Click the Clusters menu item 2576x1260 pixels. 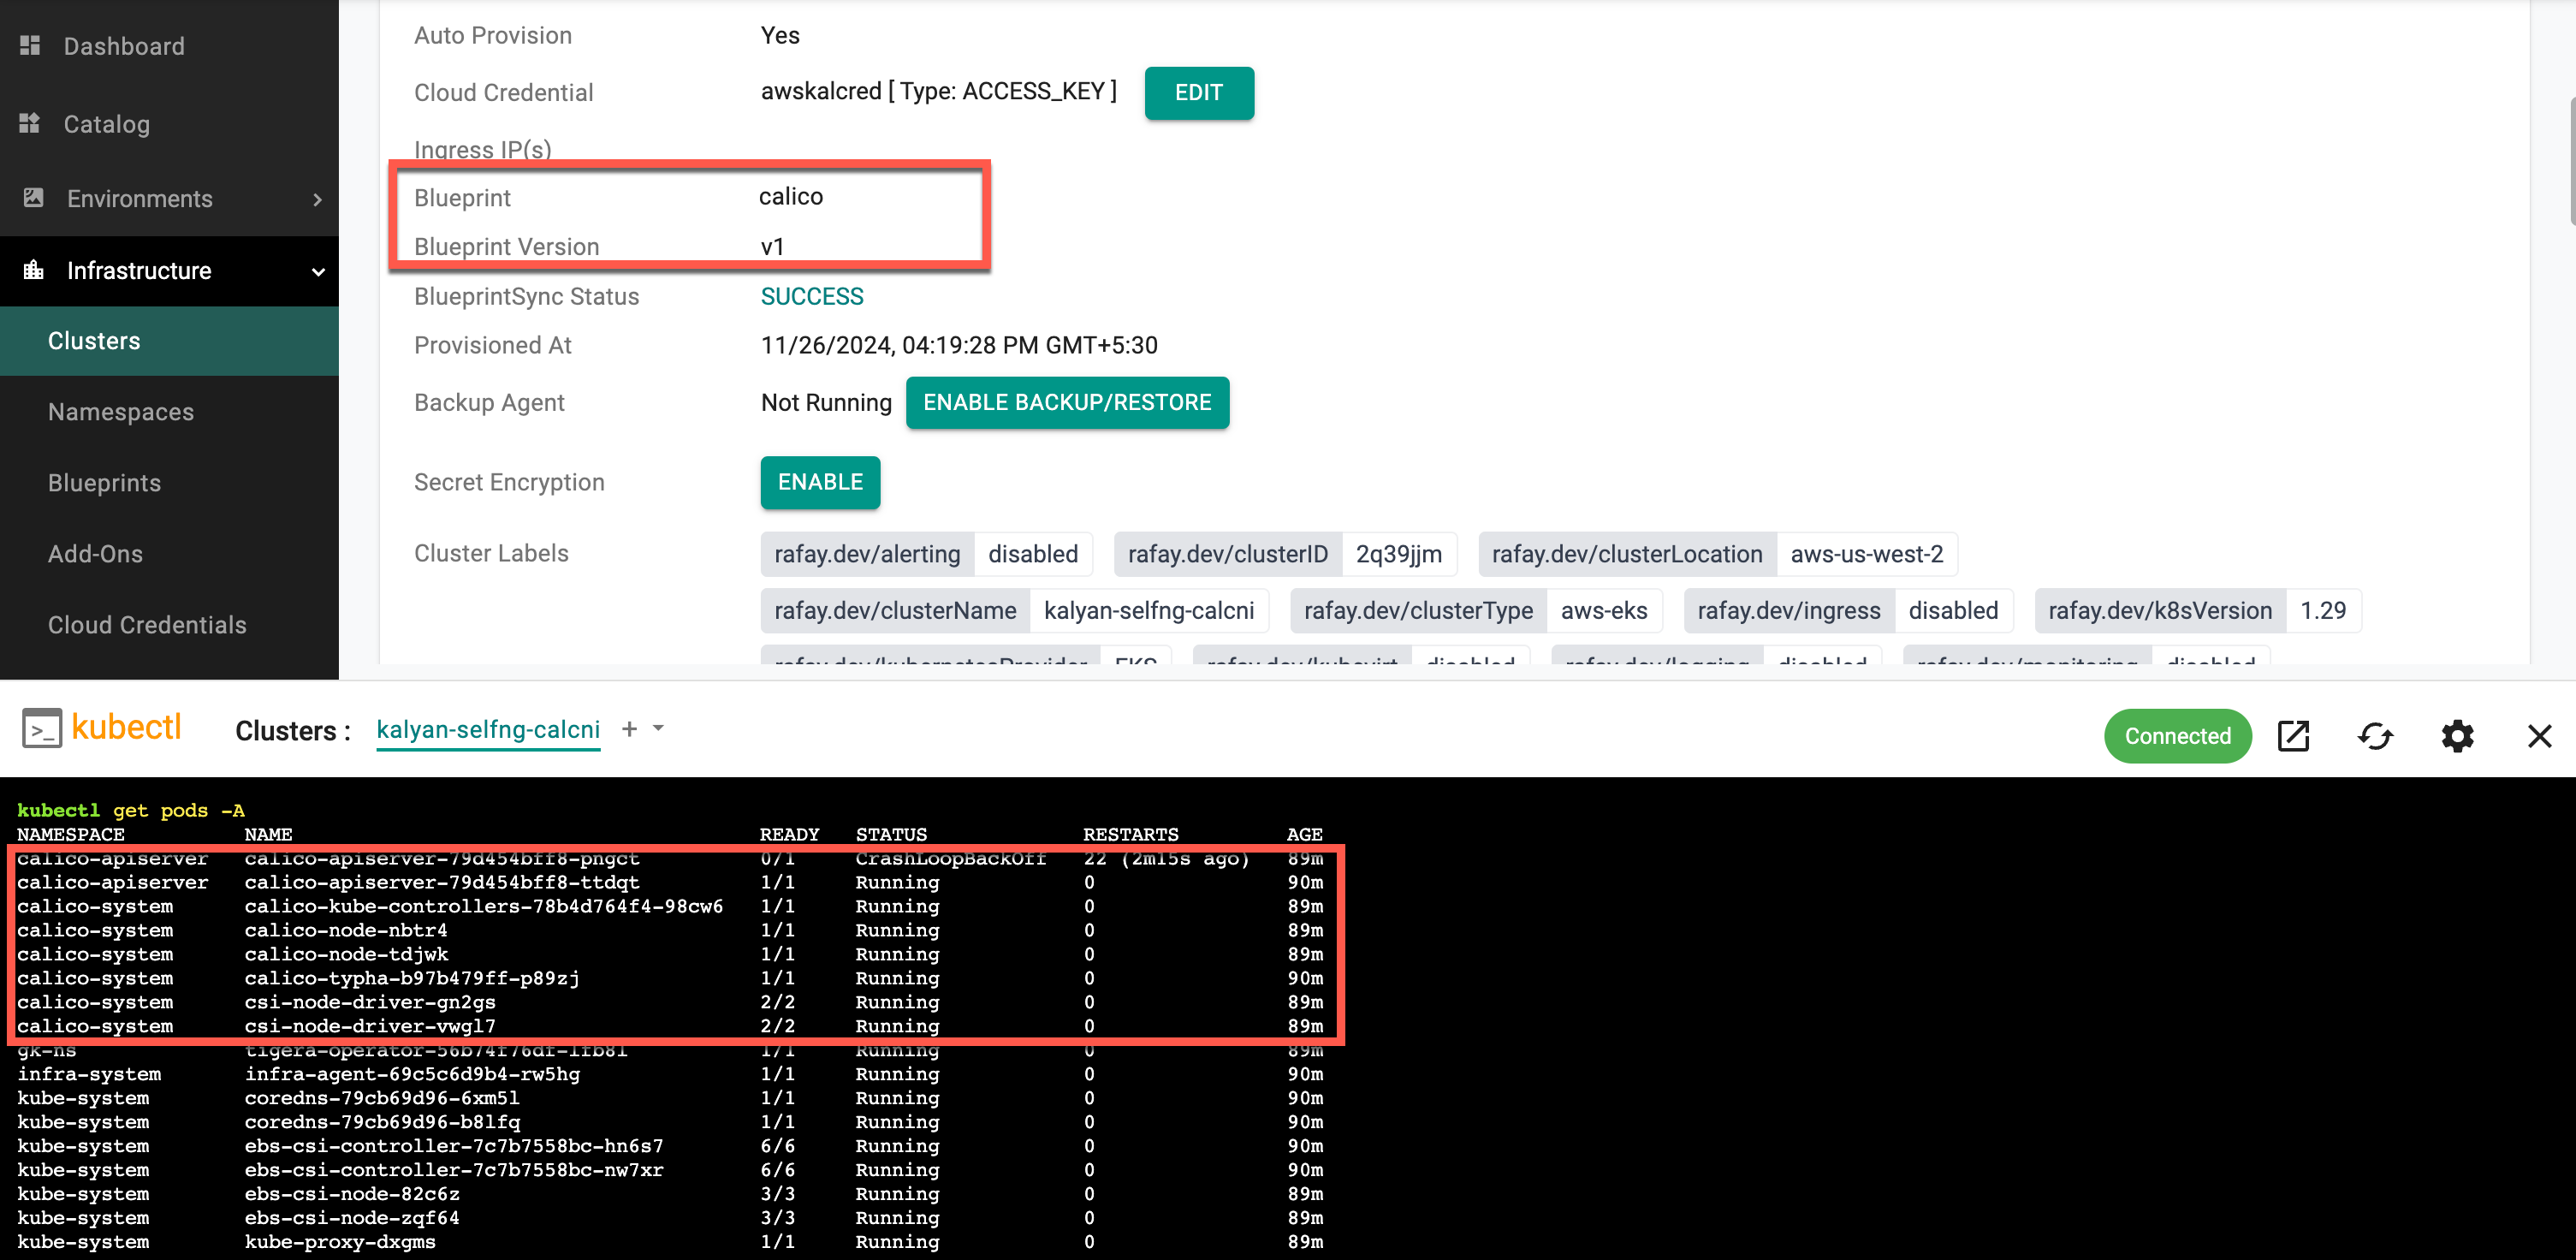tap(93, 340)
